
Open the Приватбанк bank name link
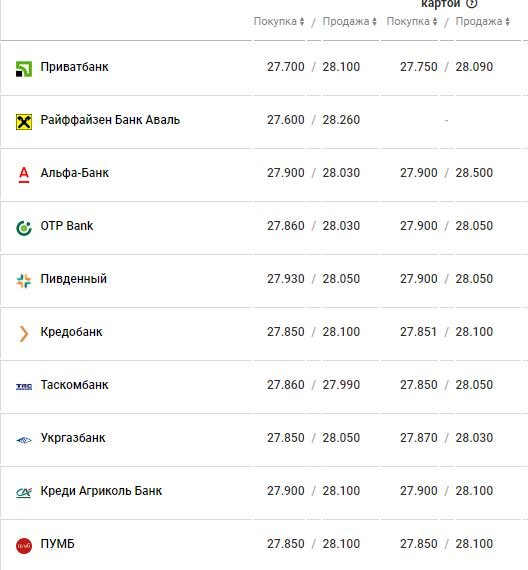pyautogui.click(x=75, y=67)
